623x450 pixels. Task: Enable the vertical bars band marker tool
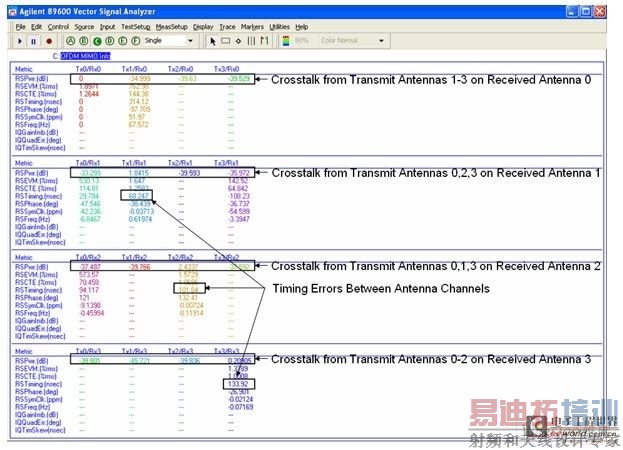pos(252,41)
